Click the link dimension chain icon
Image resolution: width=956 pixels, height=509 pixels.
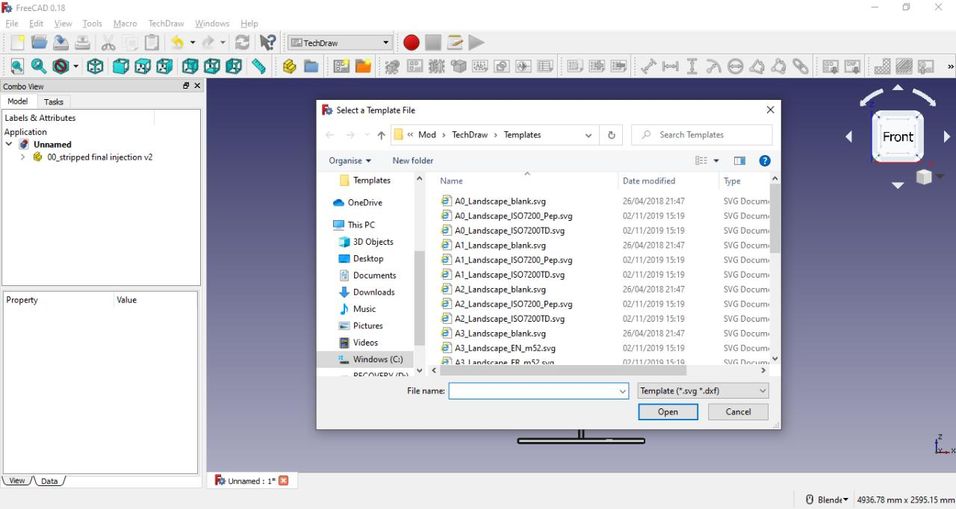tap(801, 66)
